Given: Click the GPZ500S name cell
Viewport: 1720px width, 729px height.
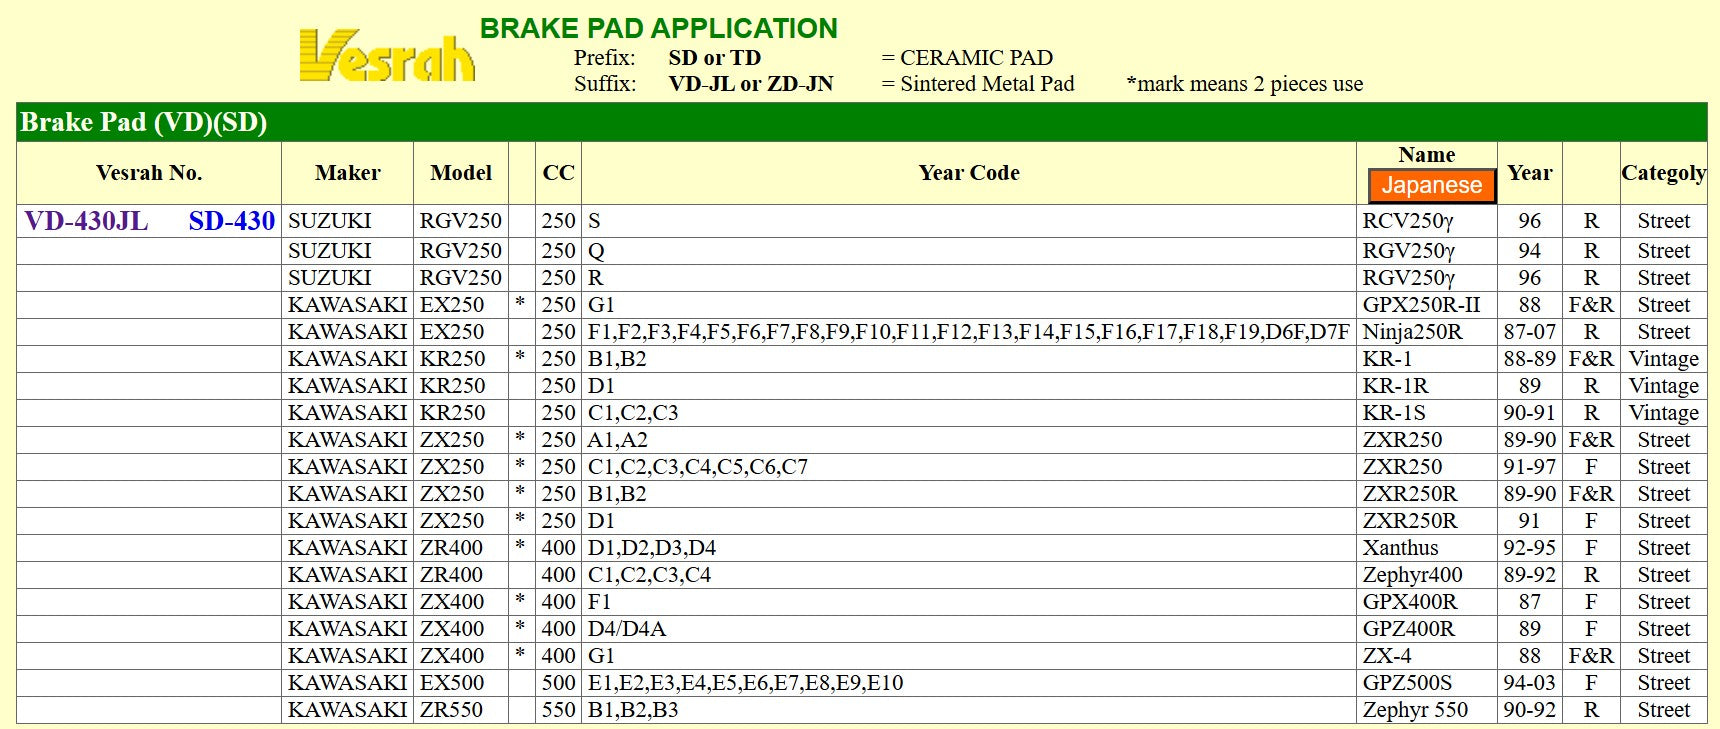Looking at the screenshot, I should coord(1406,683).
